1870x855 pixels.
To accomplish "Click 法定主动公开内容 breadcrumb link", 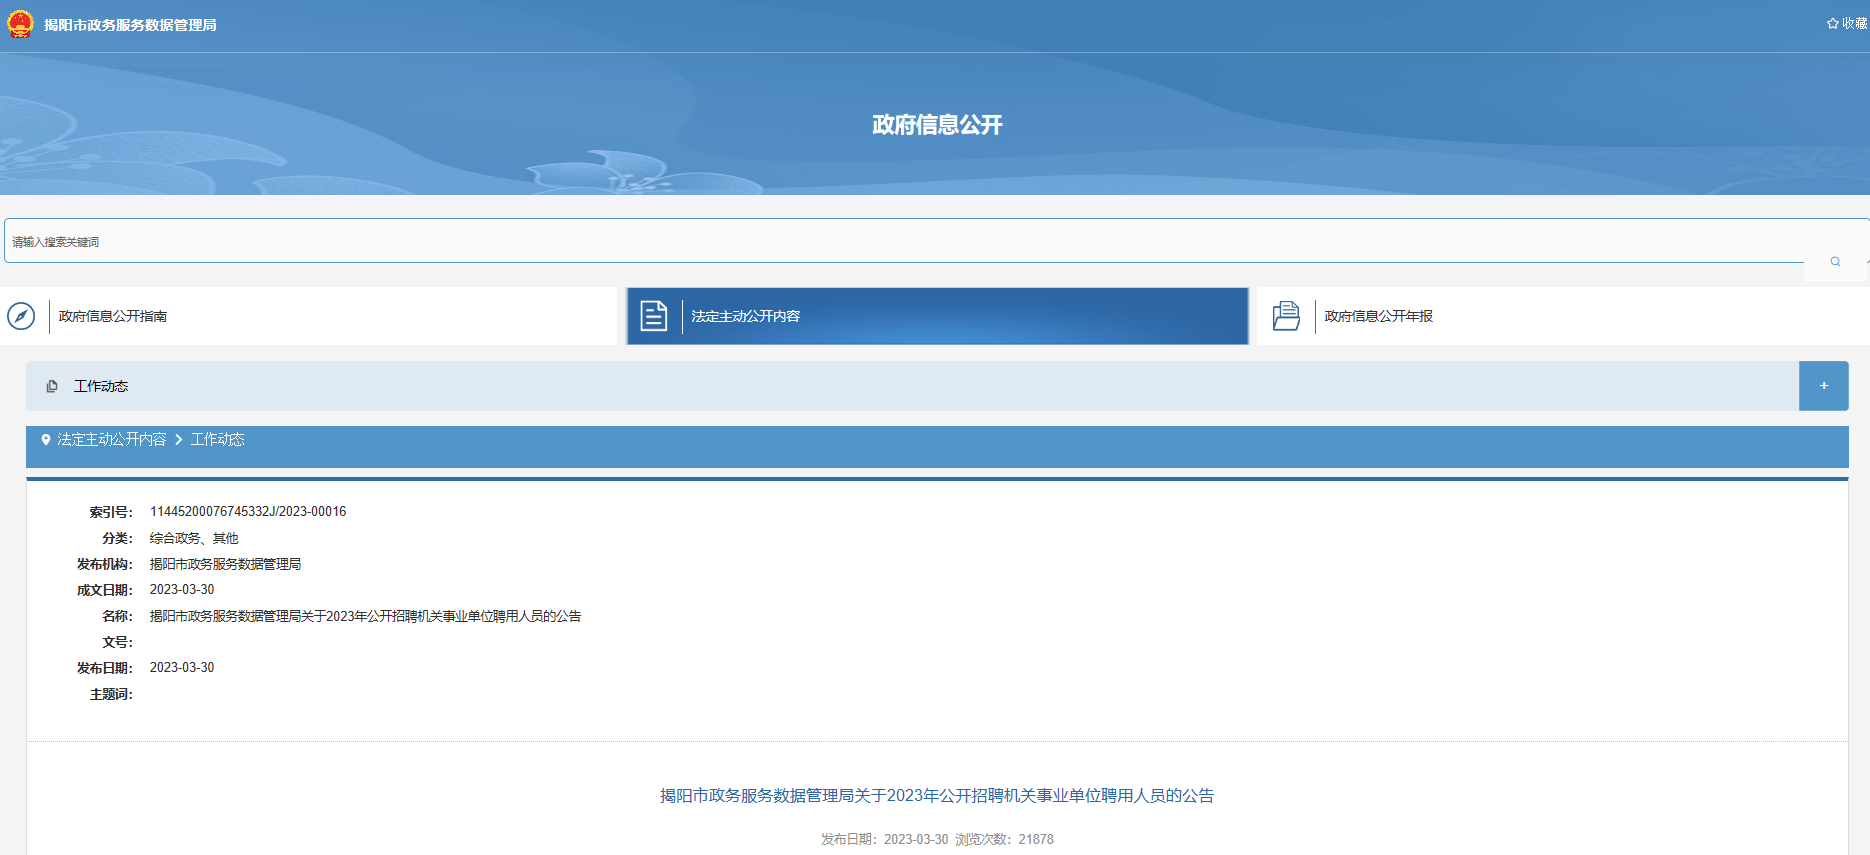I will tap(112, 440).
